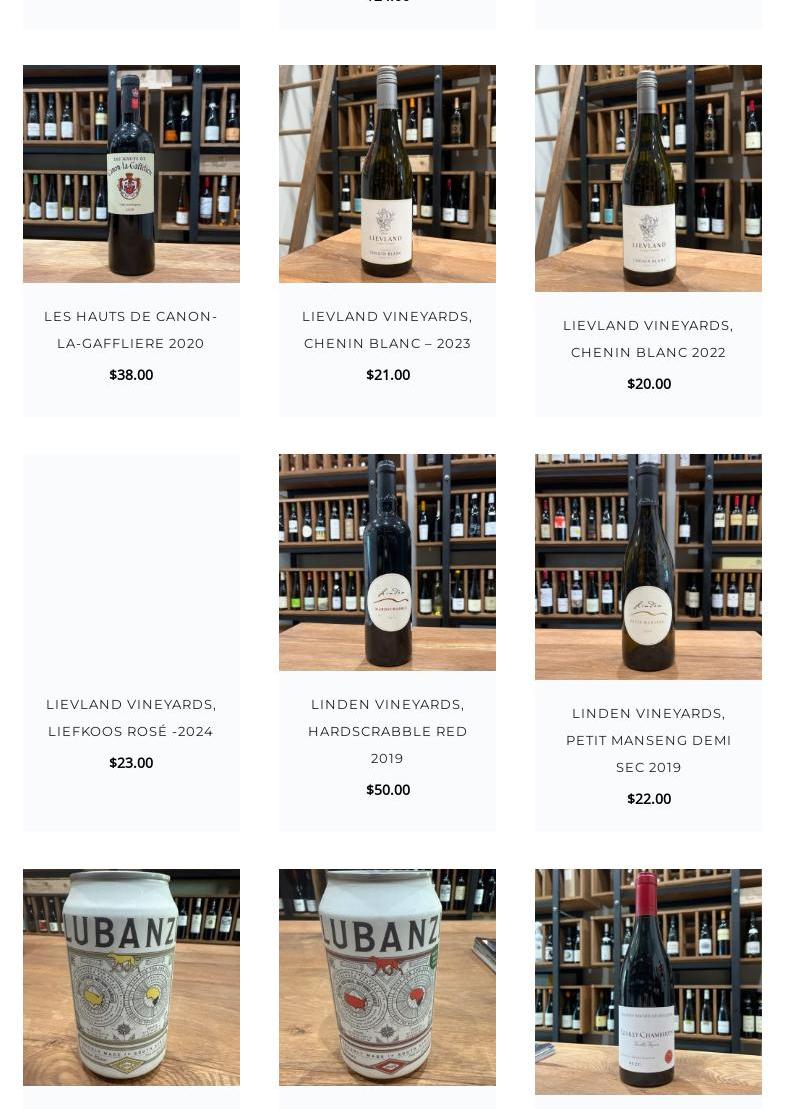Open Linden Hardscrabble Red 2019 bottle photo

[x=387, y=562]
